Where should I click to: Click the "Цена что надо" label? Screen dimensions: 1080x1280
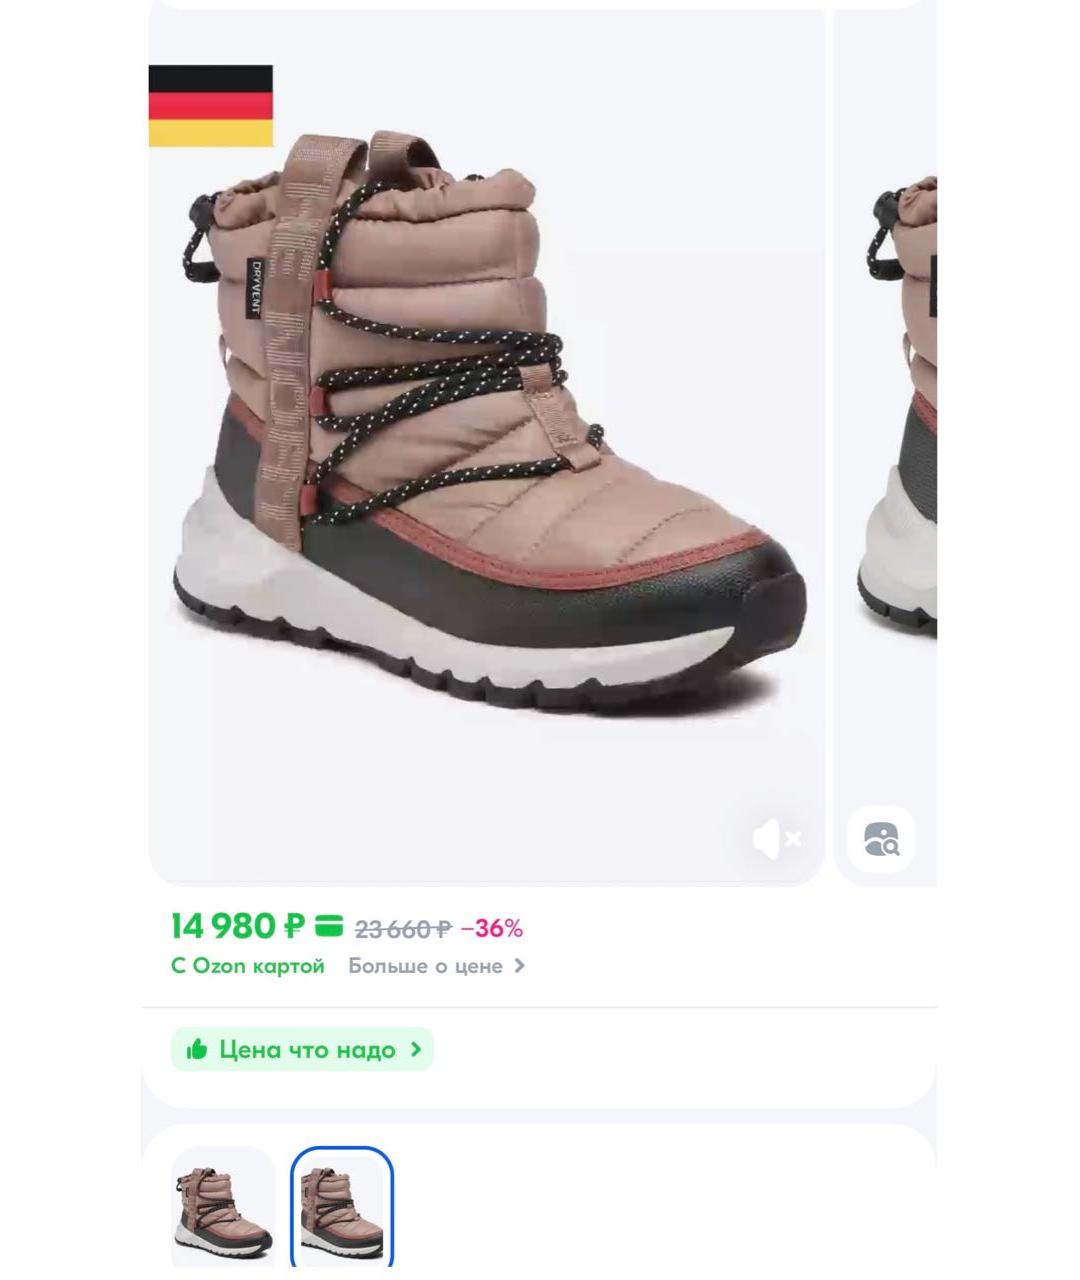307,1050
